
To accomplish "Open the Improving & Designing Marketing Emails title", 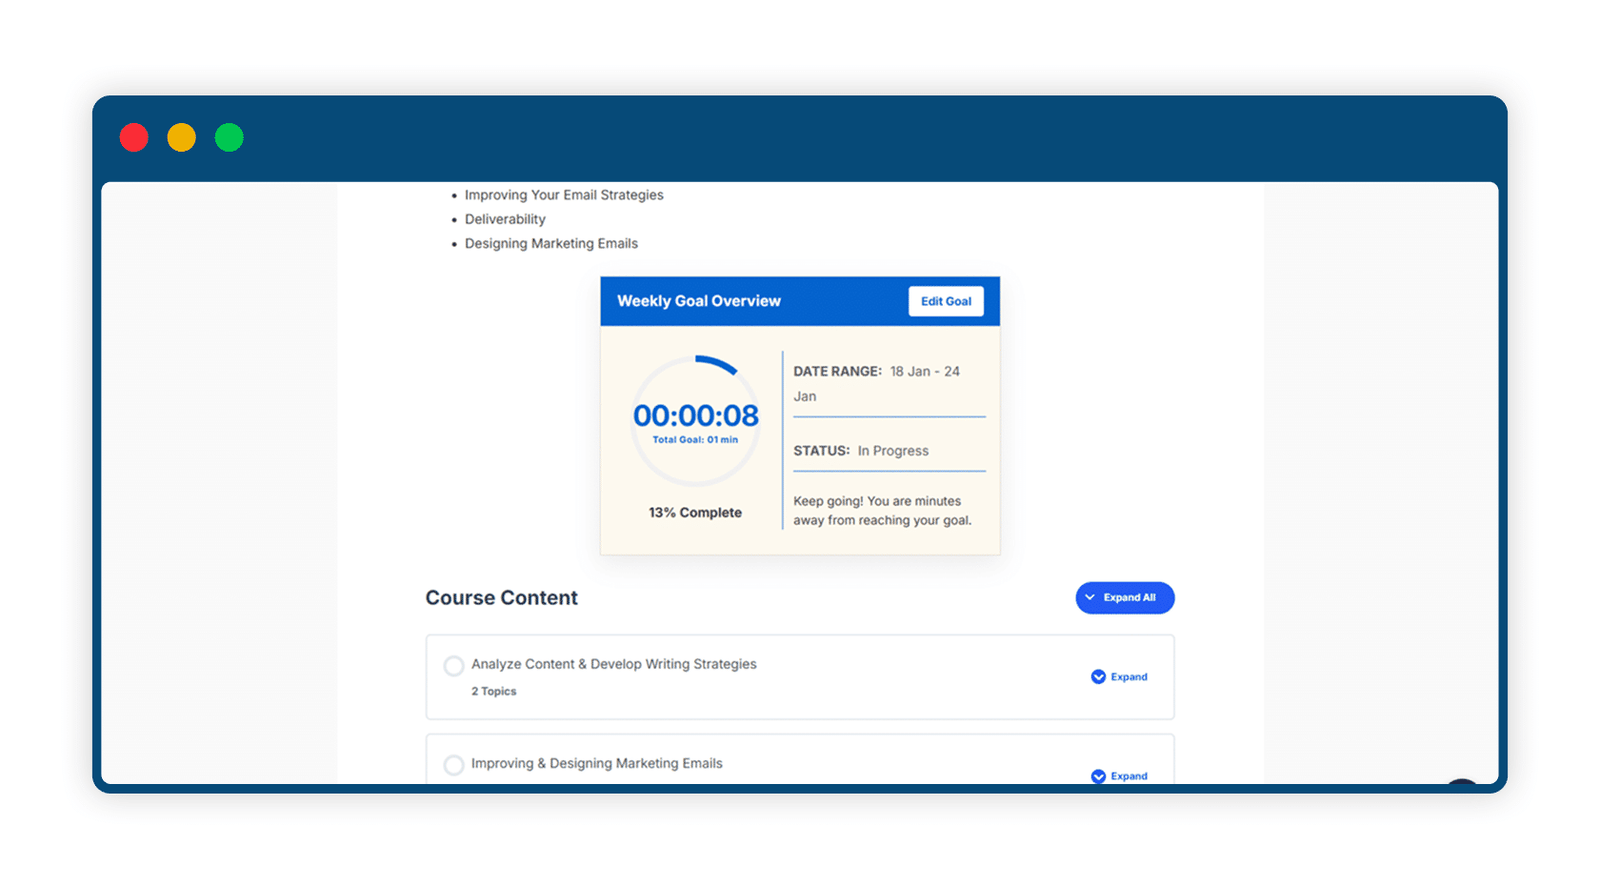I will coord(597,763).
